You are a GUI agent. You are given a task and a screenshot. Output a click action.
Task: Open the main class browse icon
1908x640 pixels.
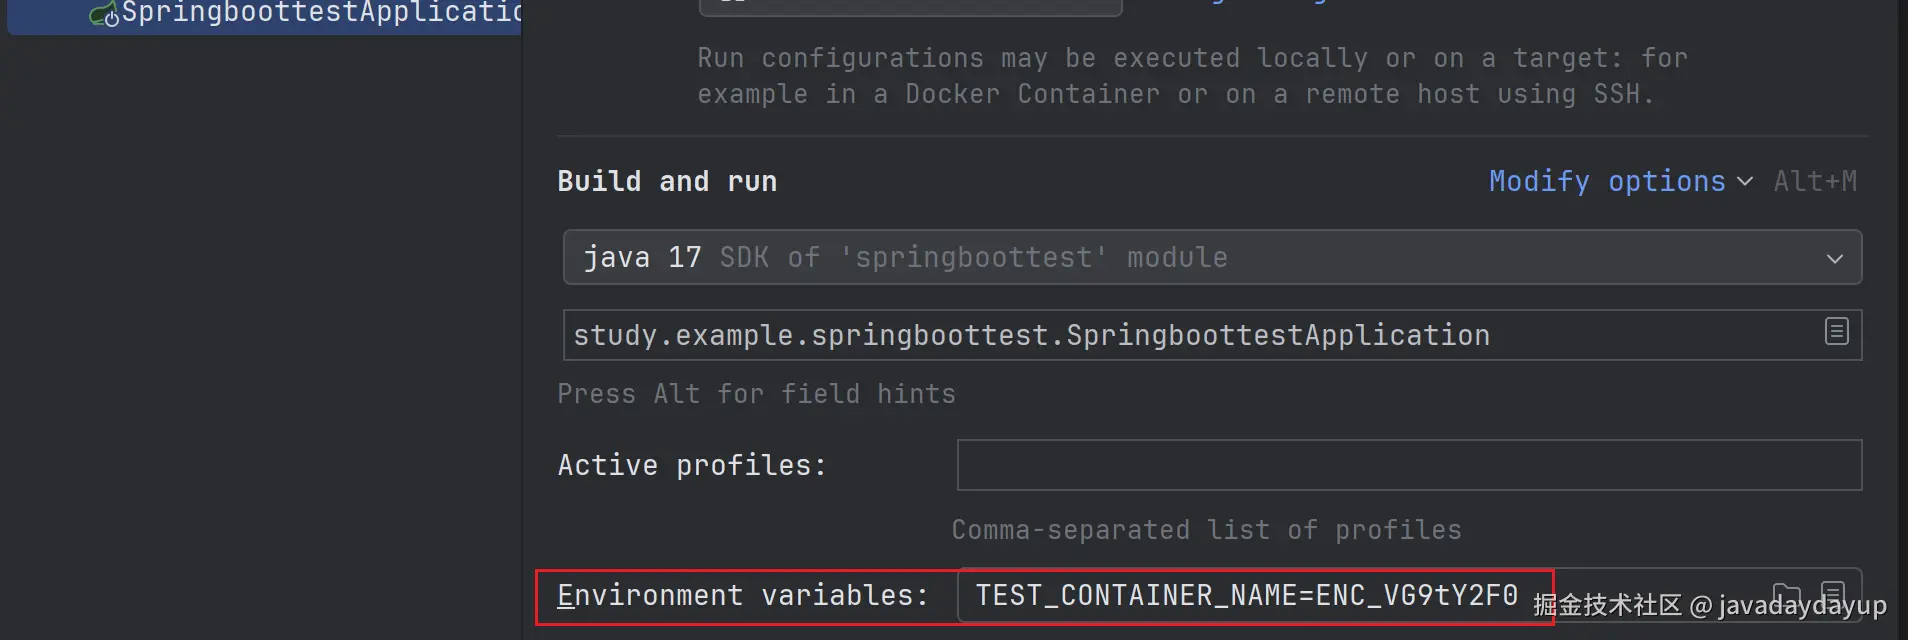(1836, 332)
